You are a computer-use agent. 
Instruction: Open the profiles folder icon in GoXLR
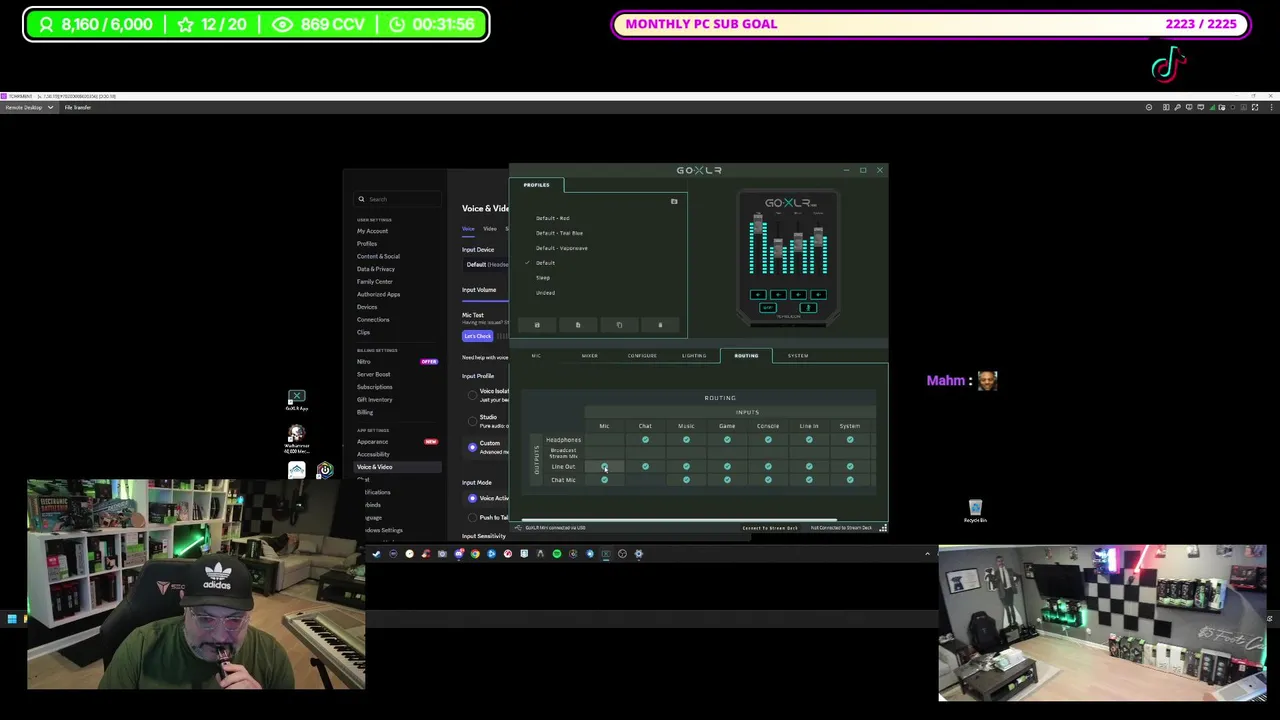tap(674, 202)
